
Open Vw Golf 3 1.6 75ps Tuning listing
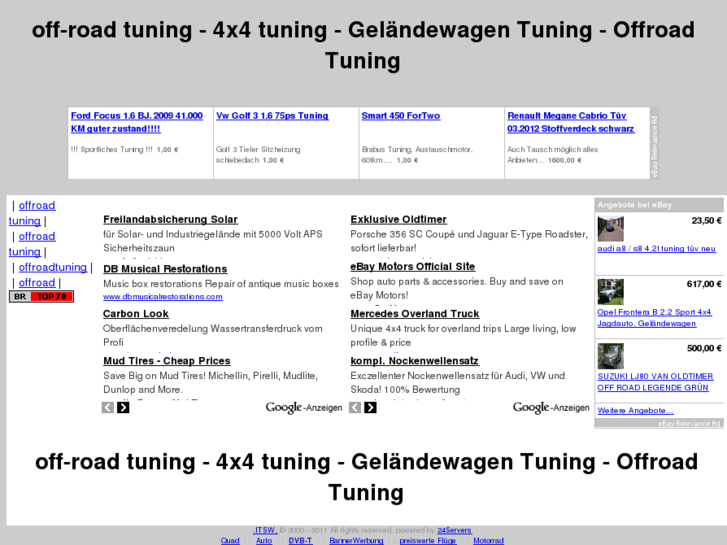(272, 116)
